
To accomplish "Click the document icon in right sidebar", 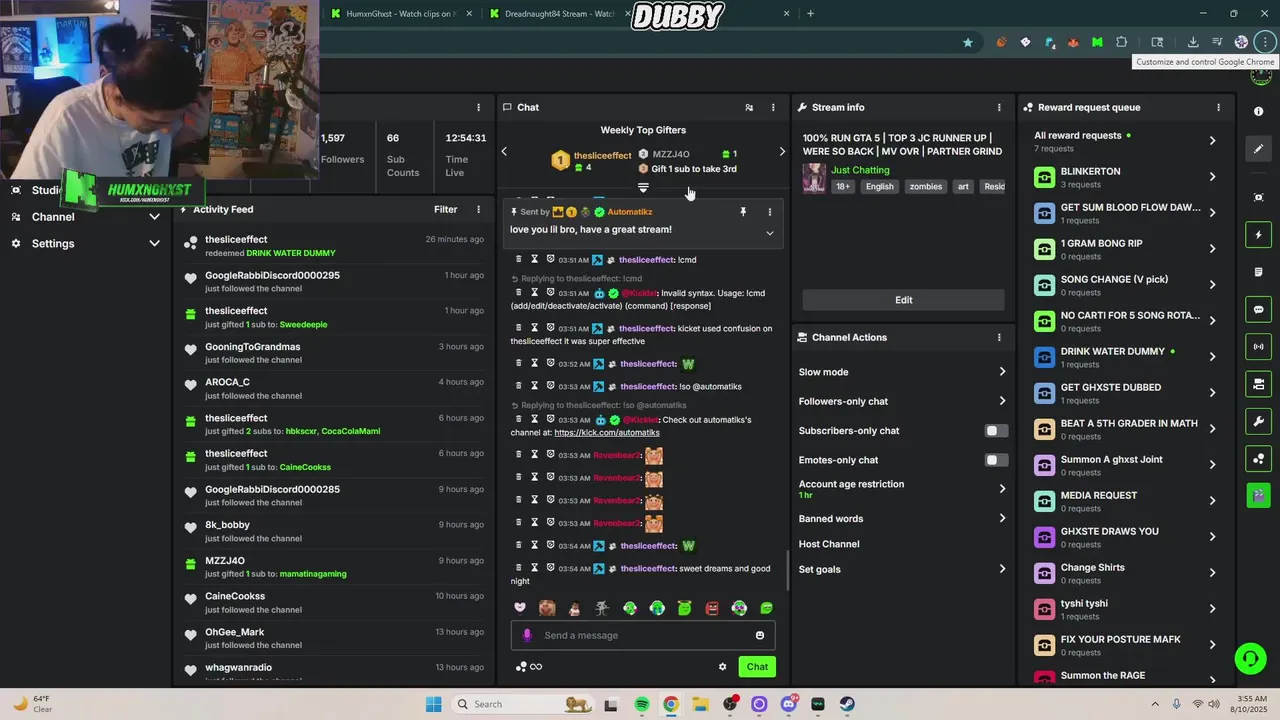I will [1259, 272].
